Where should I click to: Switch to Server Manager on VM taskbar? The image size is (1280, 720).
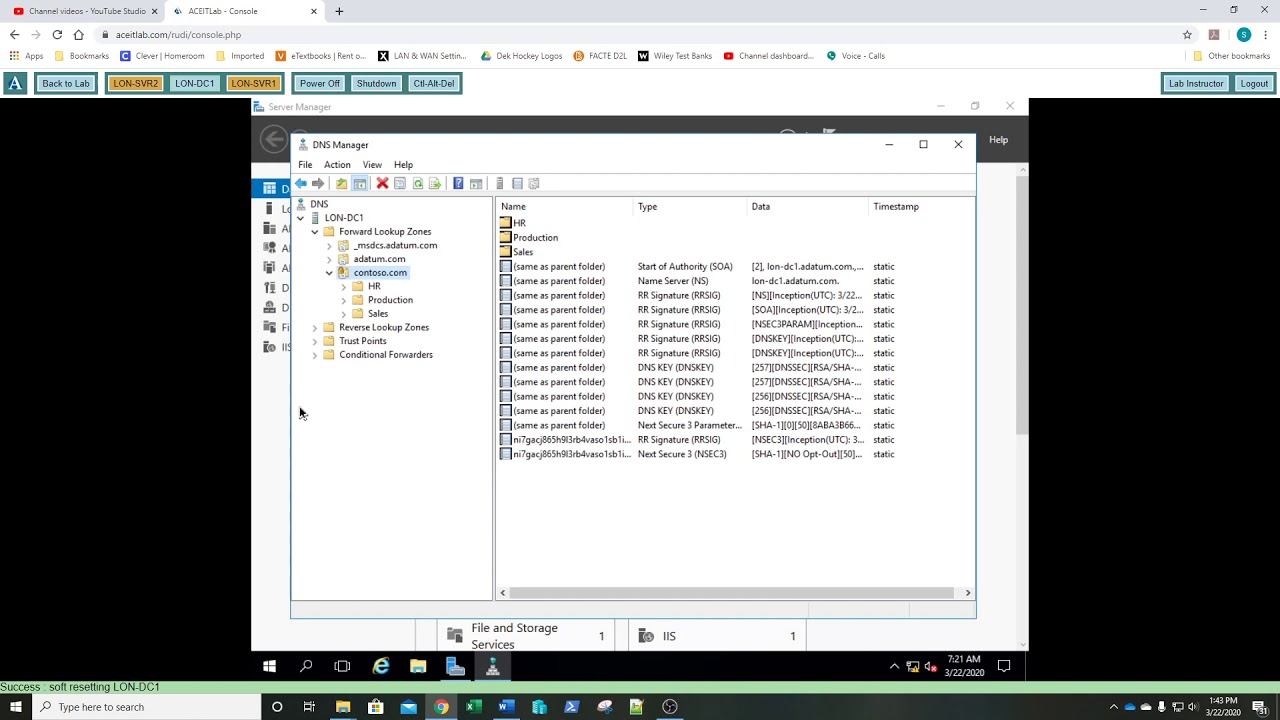click(x=455, y=666)
